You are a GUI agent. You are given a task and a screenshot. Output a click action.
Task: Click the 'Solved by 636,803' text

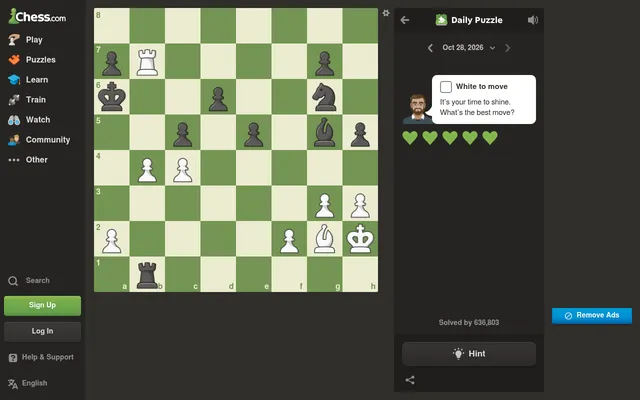coord(469,322)
